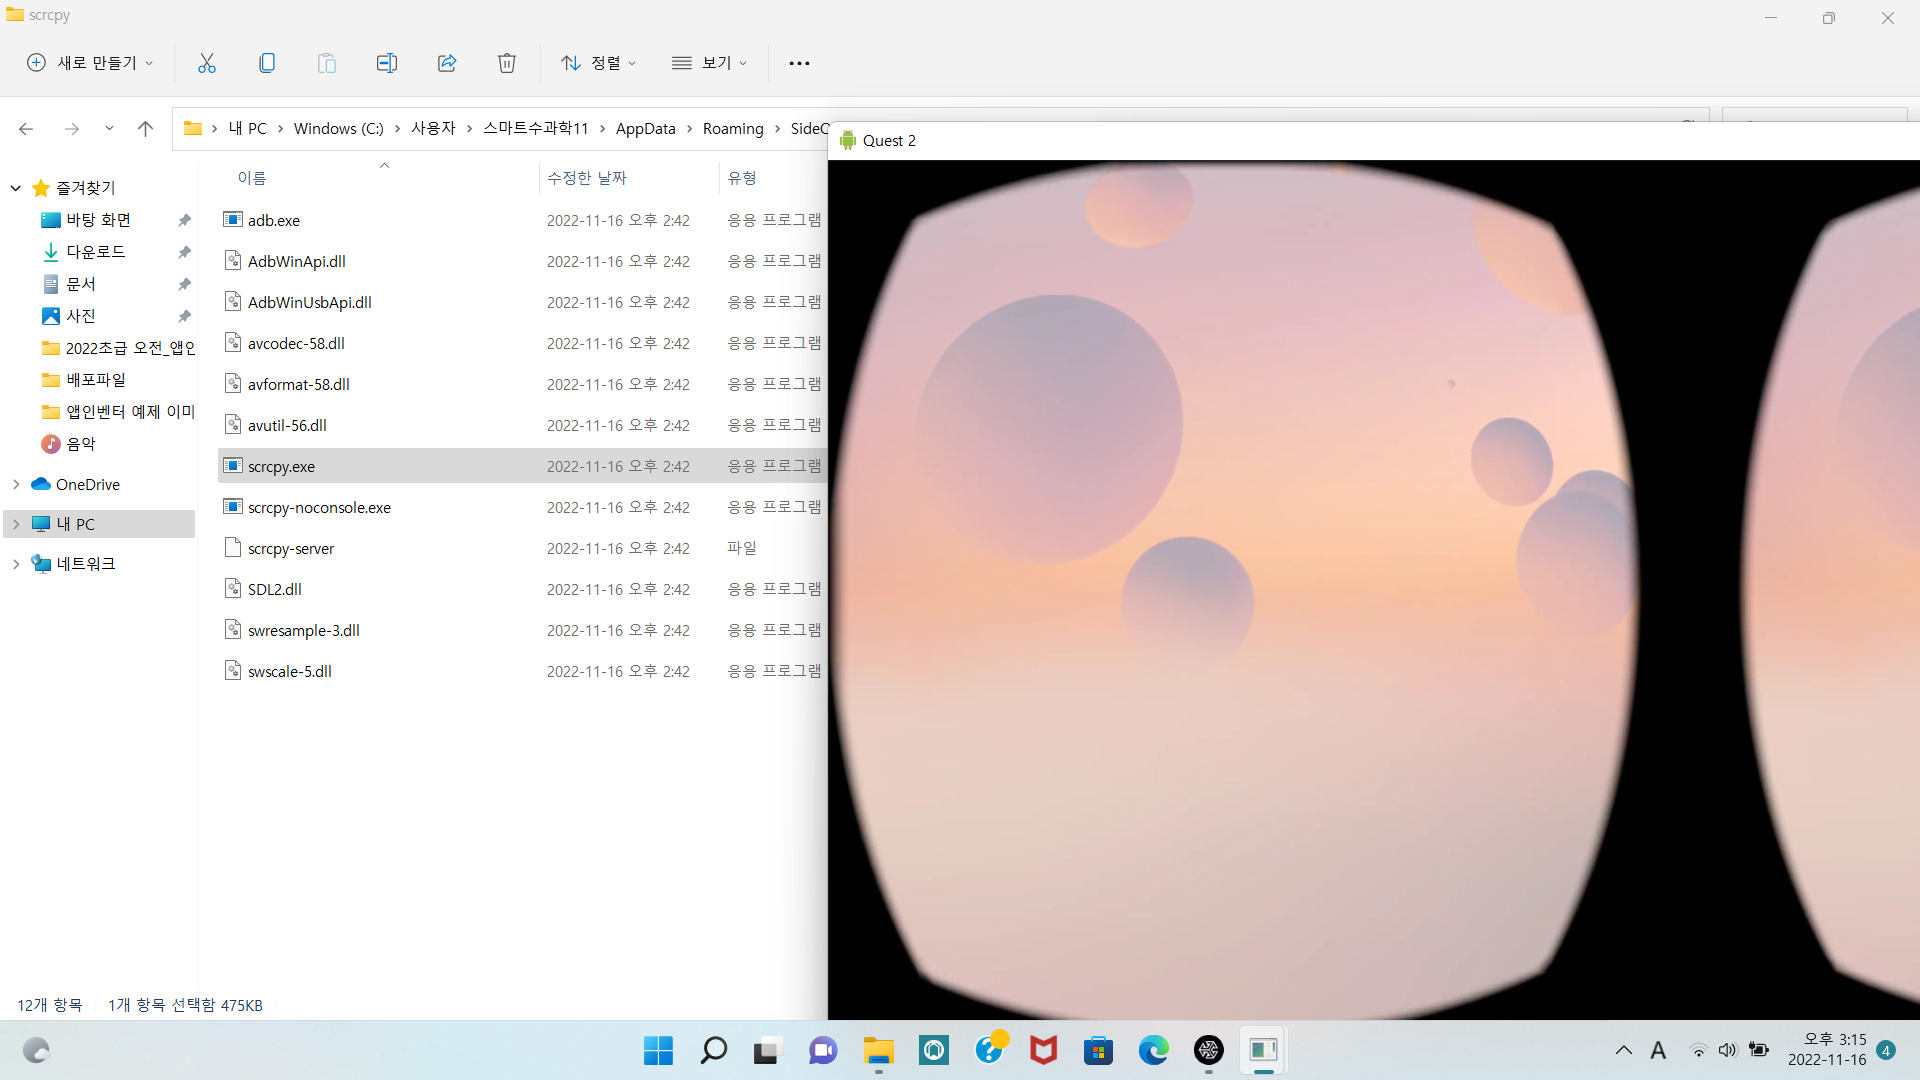Select 문서 in sidebar
Image resolution: width=1920 pixels, height=1080 pixels.
(x=81, y=284)
